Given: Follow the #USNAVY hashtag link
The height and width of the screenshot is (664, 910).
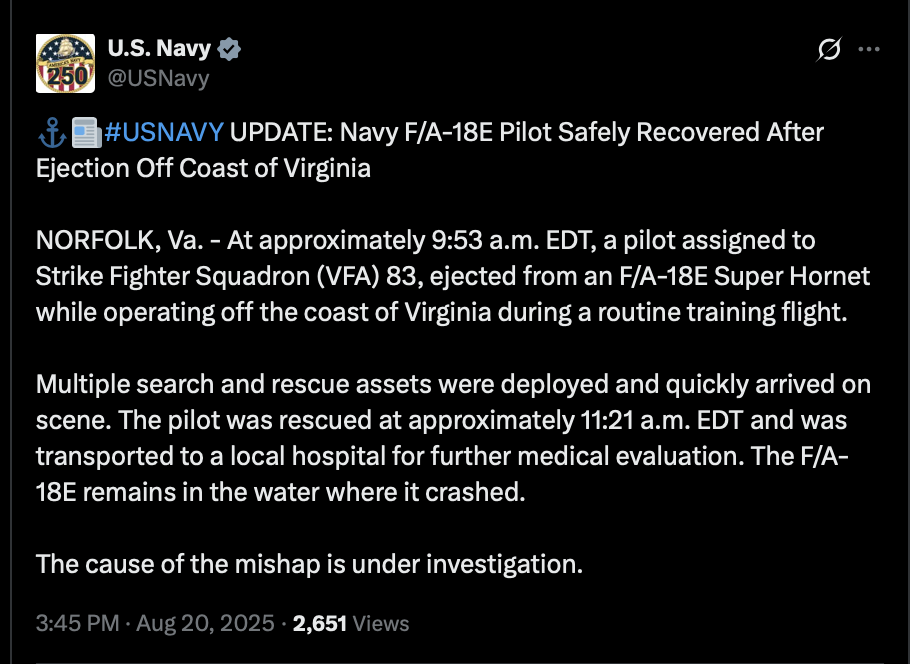Looking at the screenshot, I should pos(164,132).
